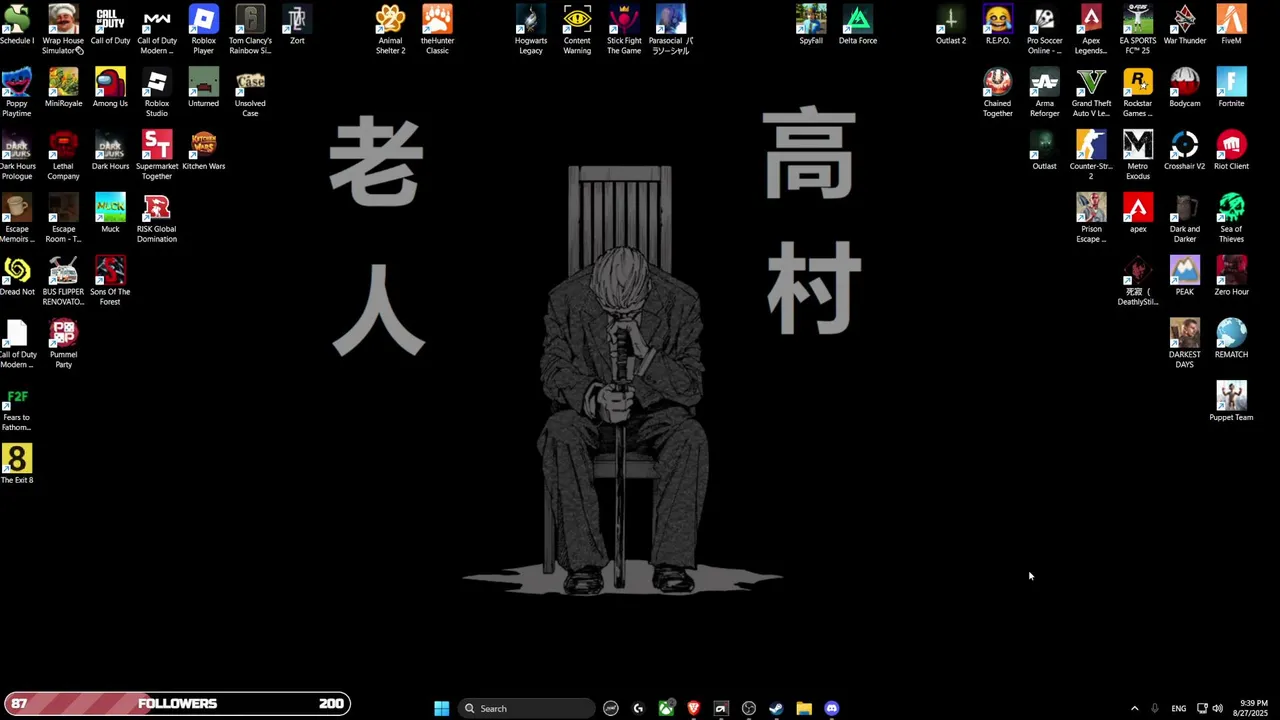The width and height of the screenshot is (1280, 720).
Task: Select the Metro Exodus icon
Action: click(1138, 156)
